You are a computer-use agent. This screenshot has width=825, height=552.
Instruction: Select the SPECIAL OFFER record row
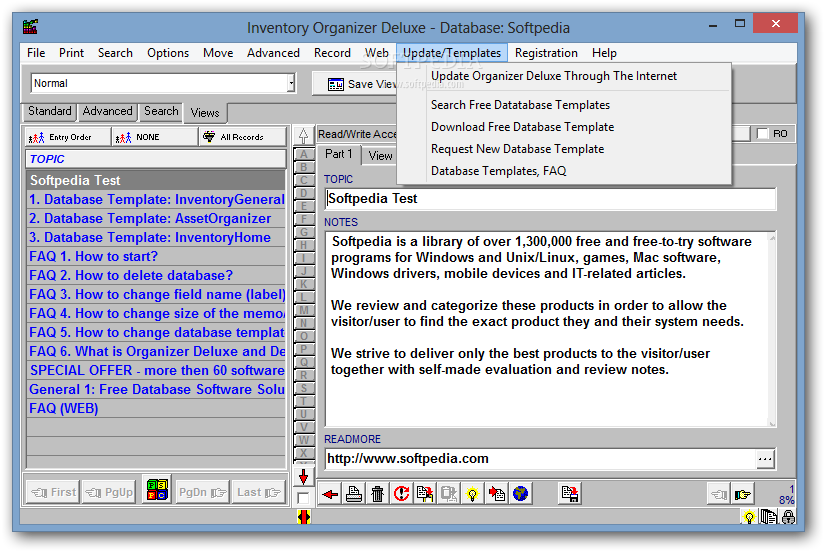[156, 370]
